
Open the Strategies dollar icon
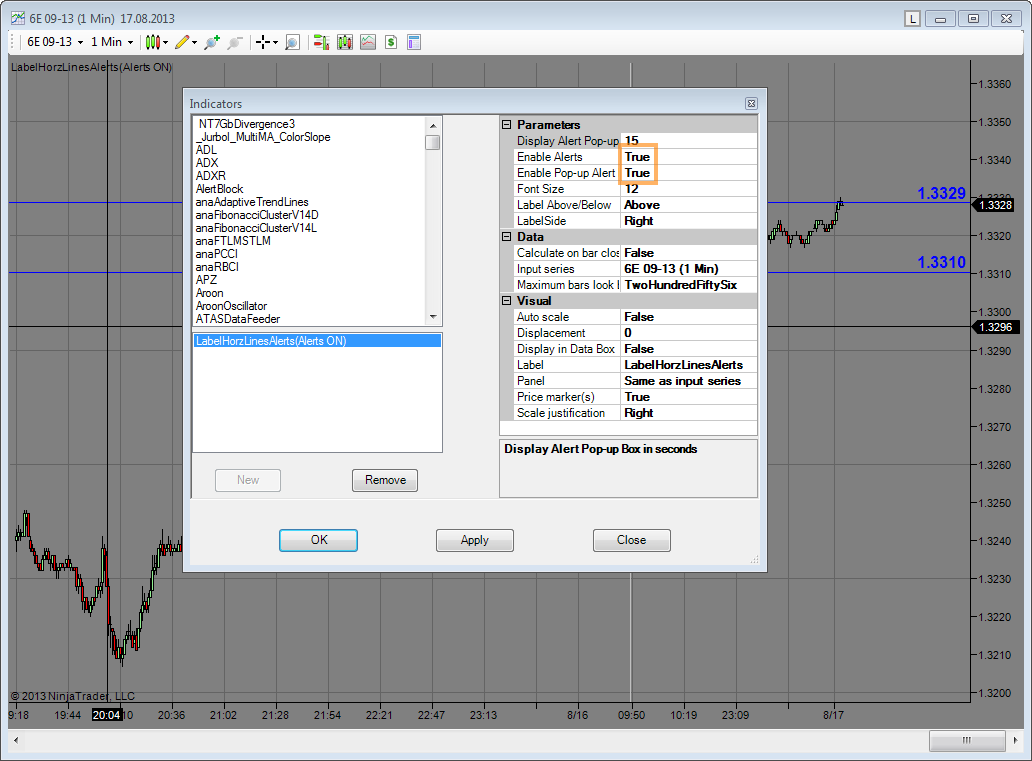pos(391,42)
